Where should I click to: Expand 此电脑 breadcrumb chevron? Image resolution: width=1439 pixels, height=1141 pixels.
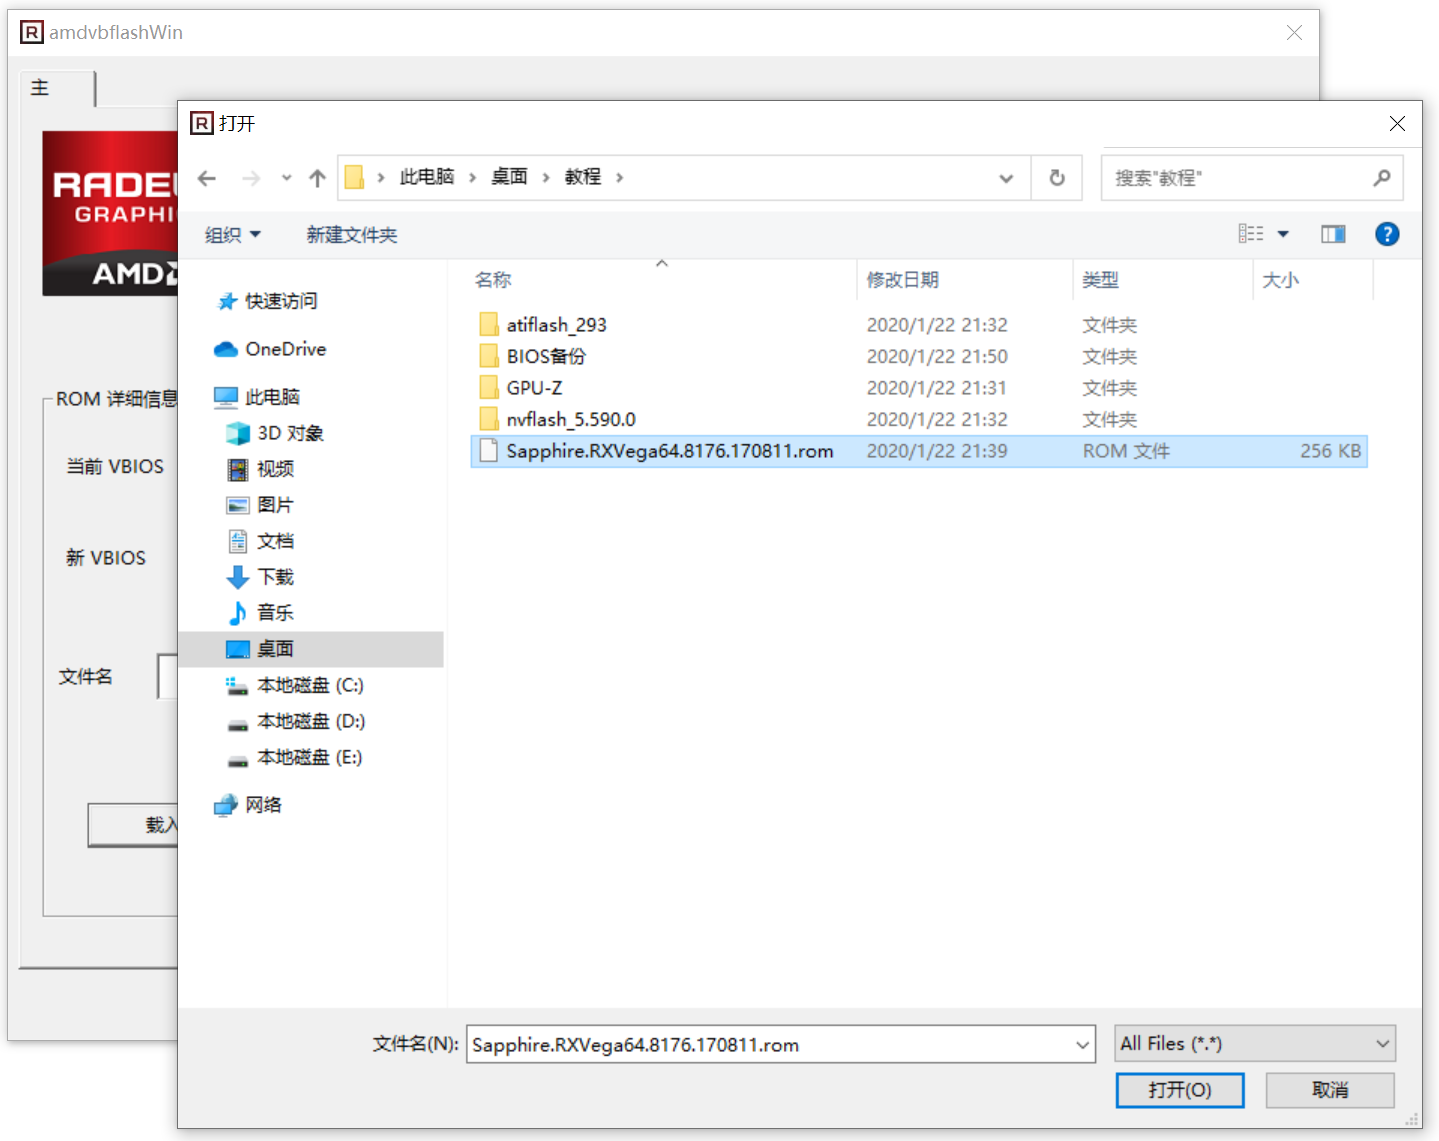(473, 178)
